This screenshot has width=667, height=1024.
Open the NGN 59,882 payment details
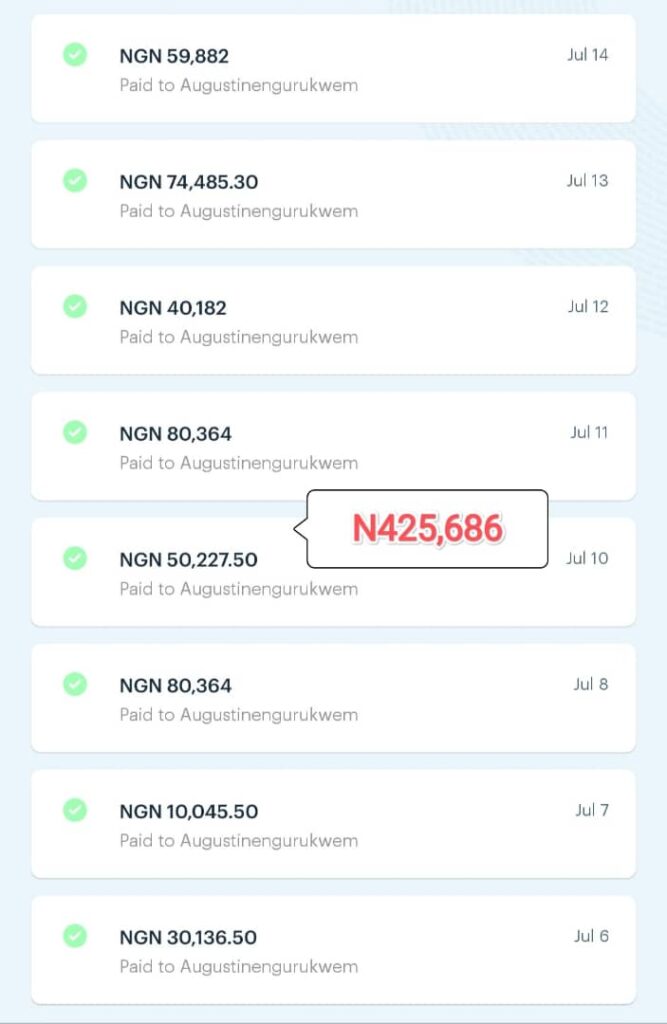333,69
